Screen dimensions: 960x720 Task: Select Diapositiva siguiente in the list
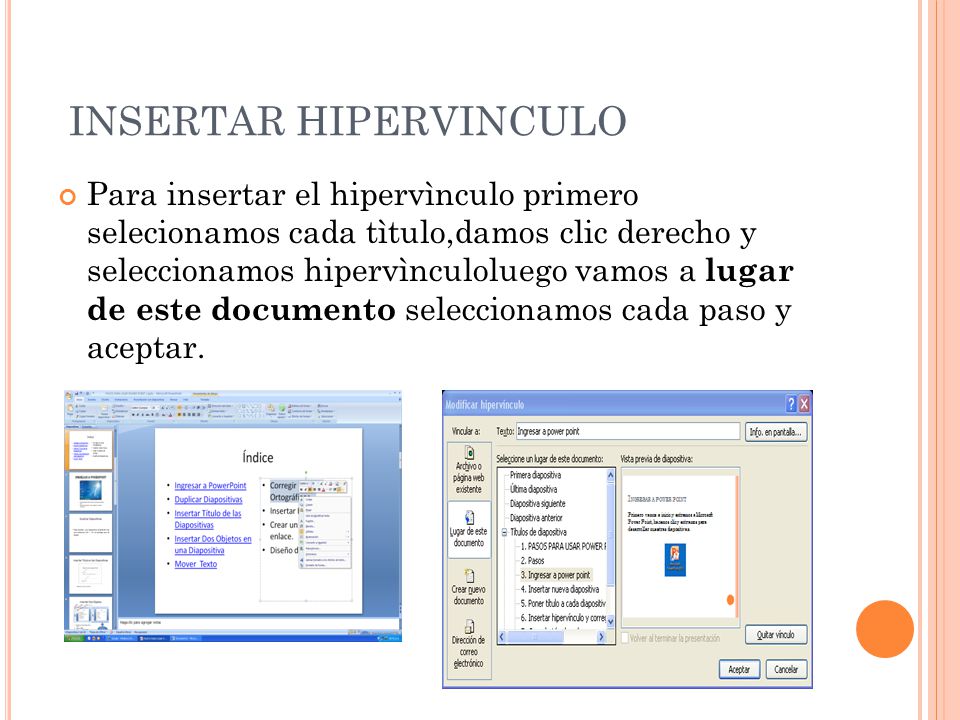[538, 503]
